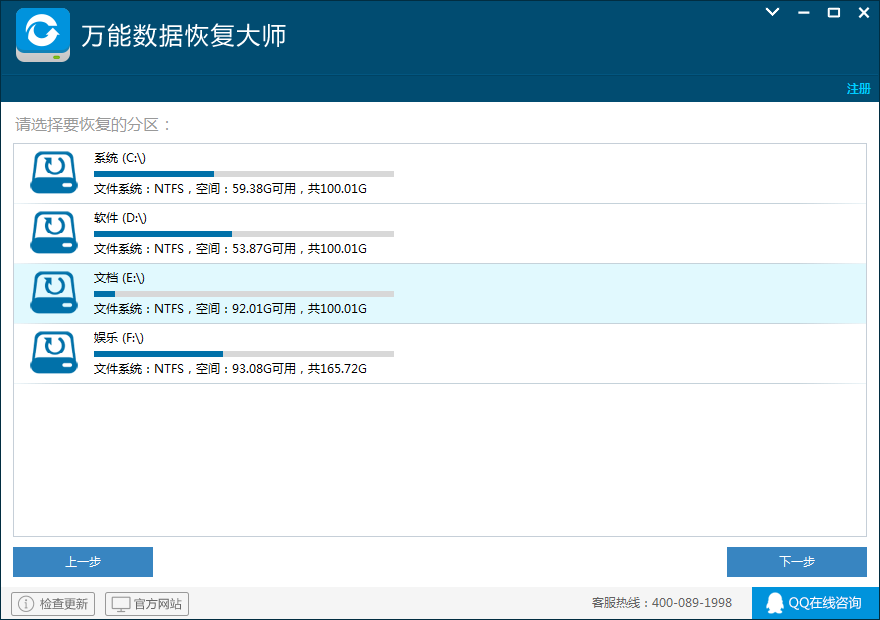
Task: Click the 万能数据恢复大师 app logo icon
Action: [42, 35]
